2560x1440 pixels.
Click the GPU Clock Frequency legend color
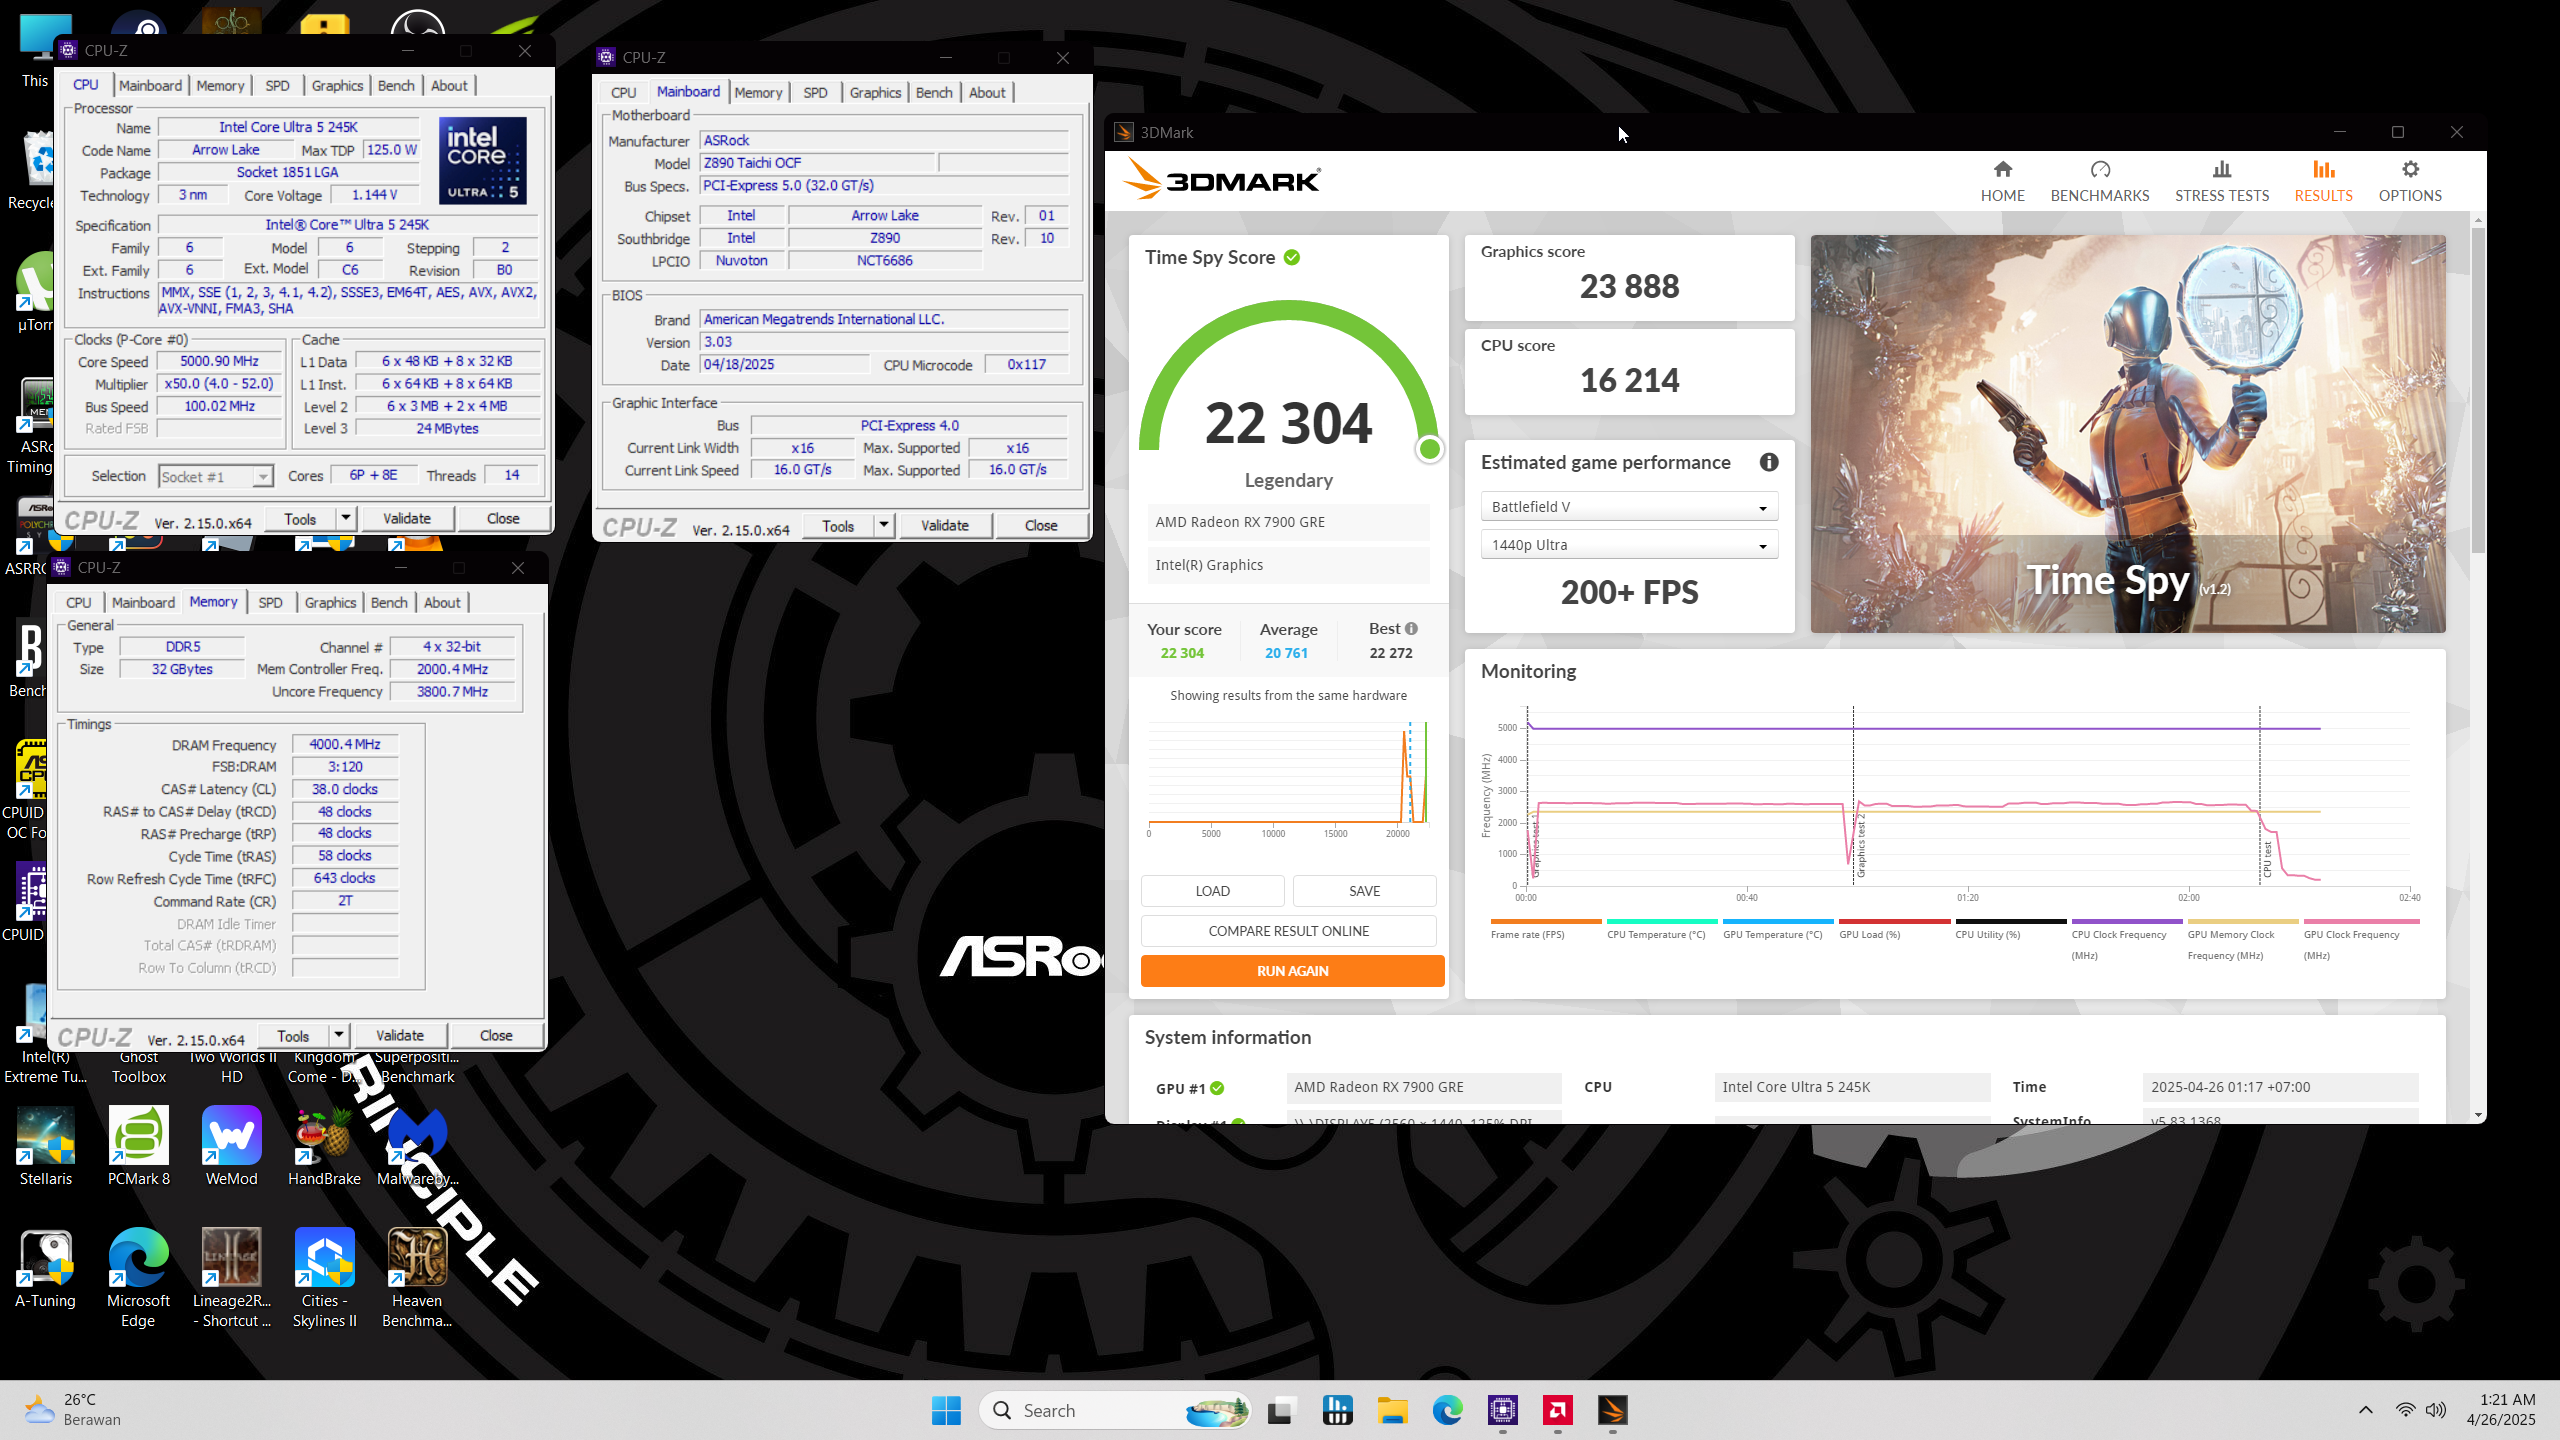click(x=2361, y=921)
